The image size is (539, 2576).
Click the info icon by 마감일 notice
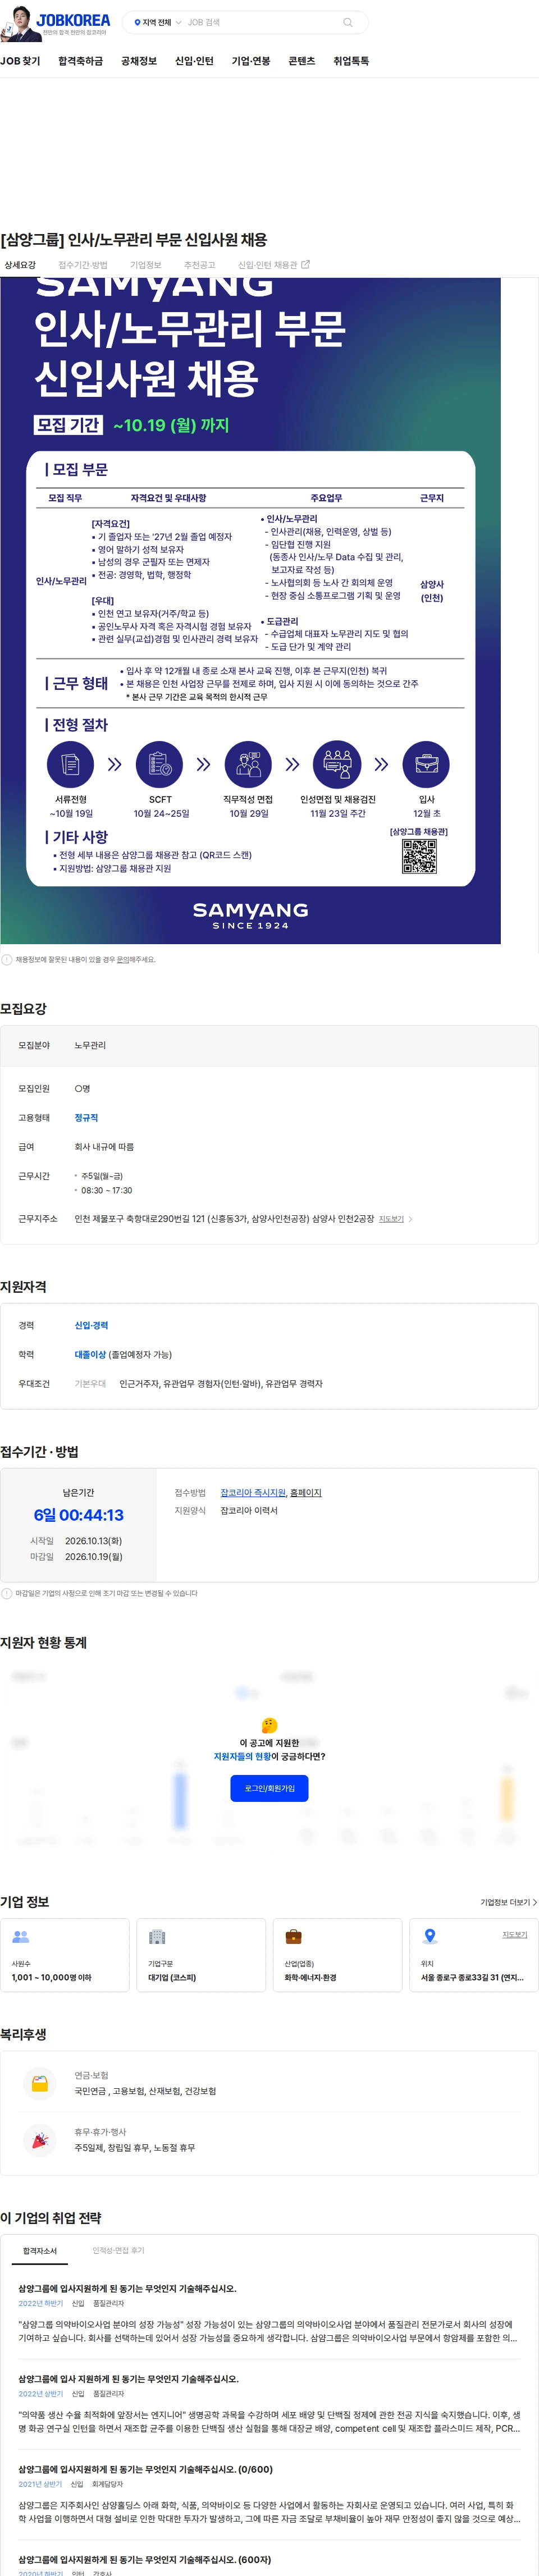7,1594
